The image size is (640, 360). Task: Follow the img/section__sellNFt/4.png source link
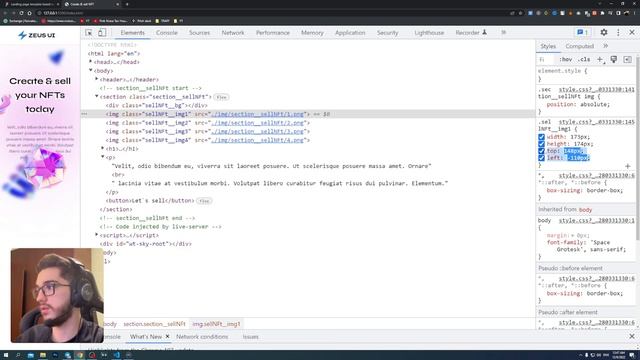(x=258, y=140)
